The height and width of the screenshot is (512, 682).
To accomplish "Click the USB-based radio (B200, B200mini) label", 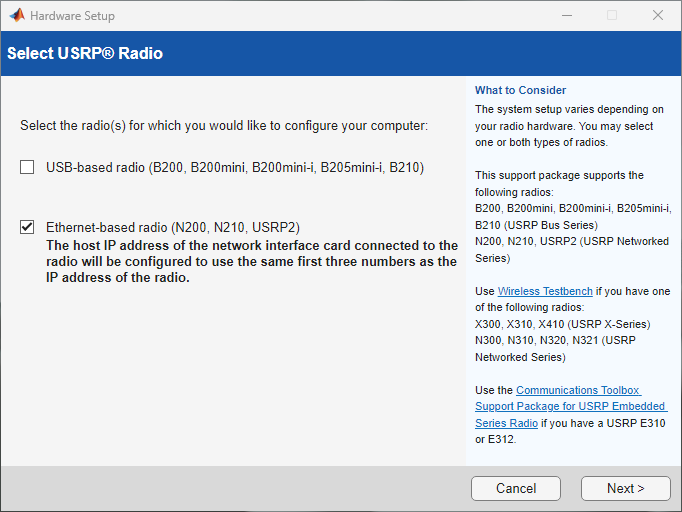I will [235, 167].
